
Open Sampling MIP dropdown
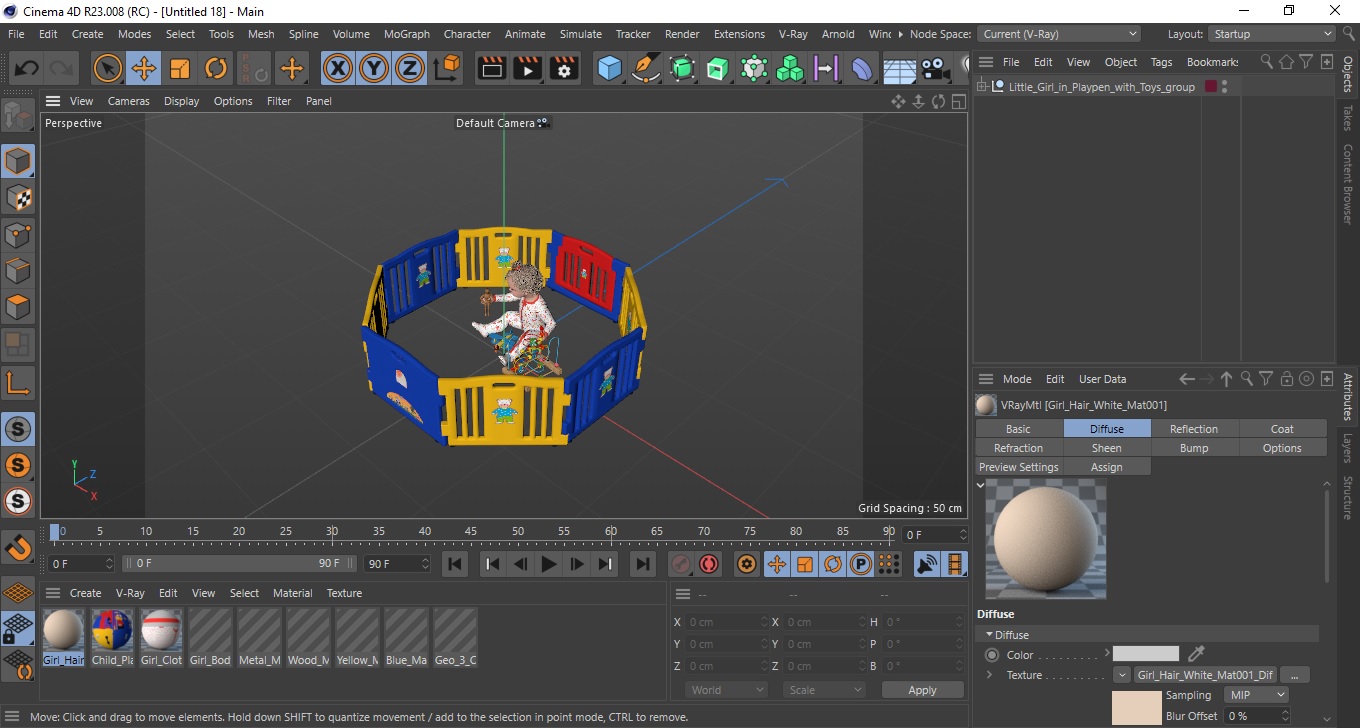coord(1258,695)
